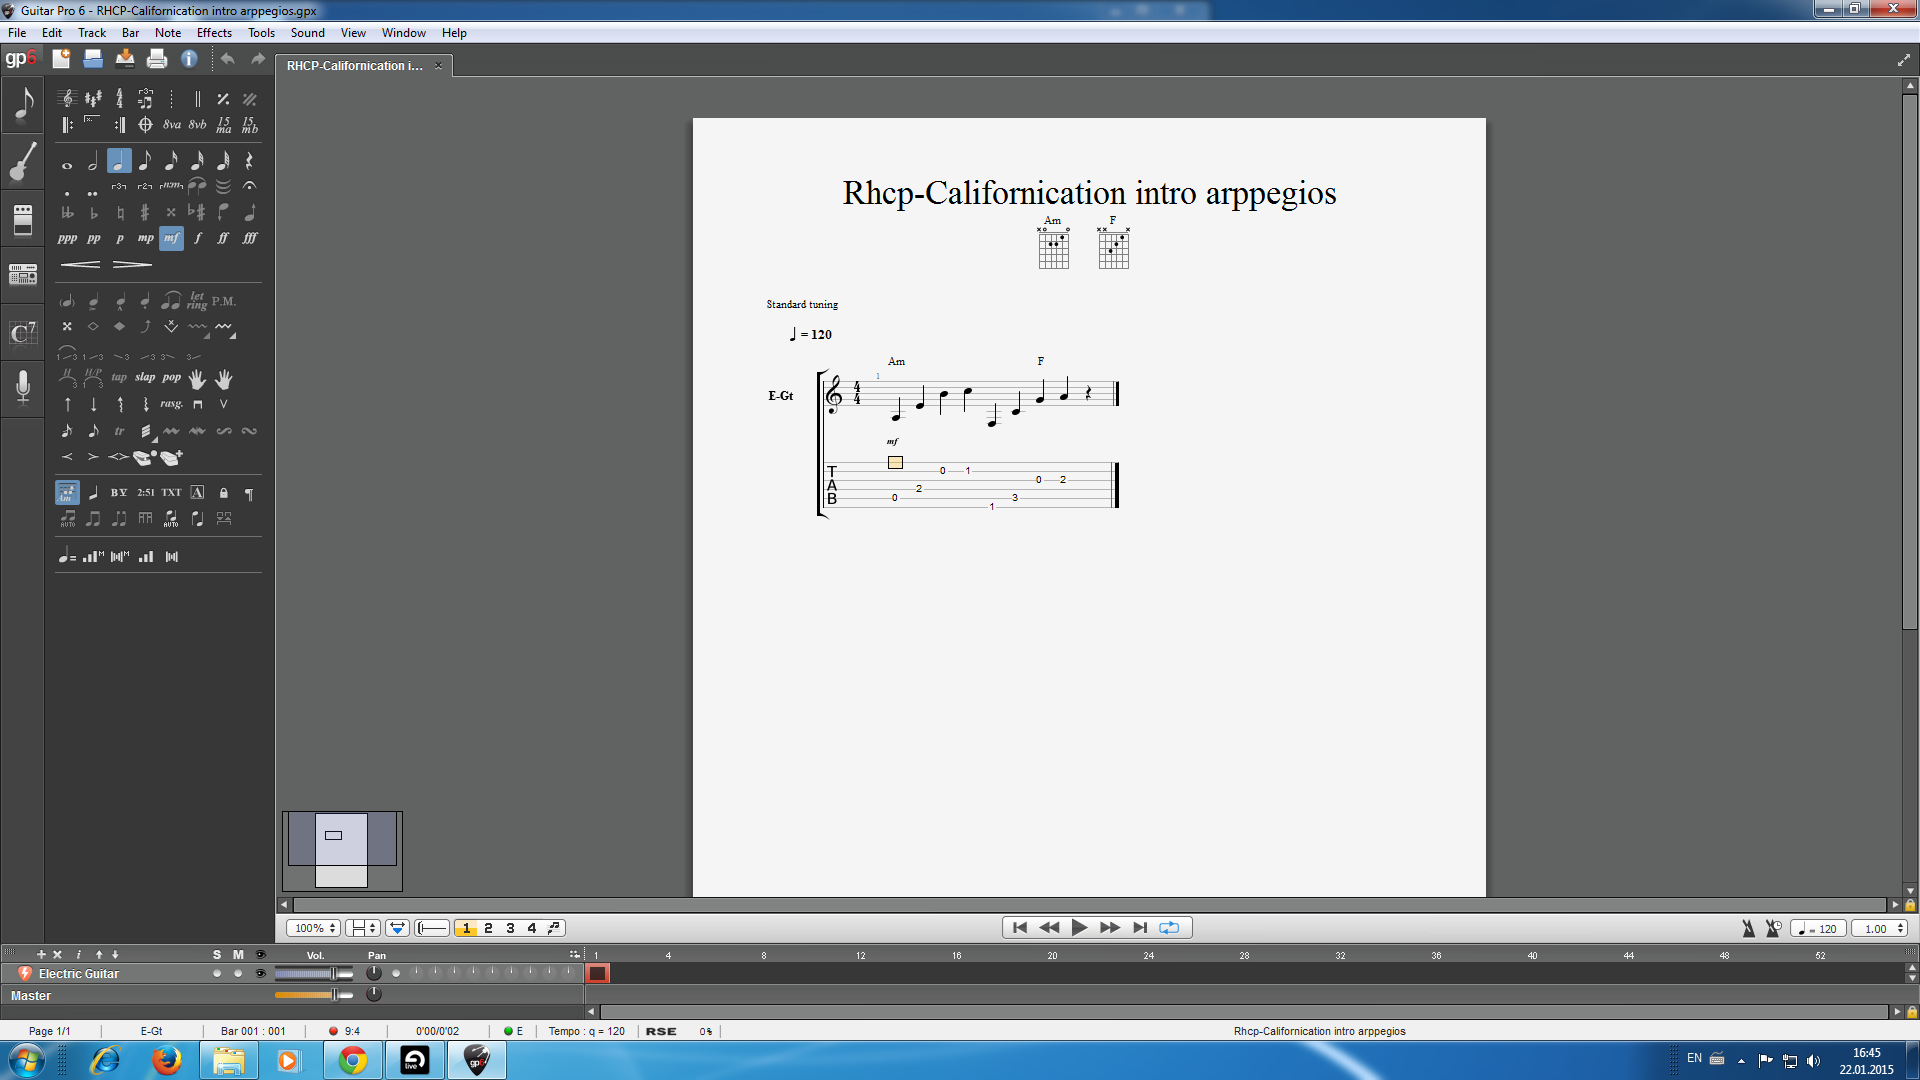Image resolution: width=1920 pixels, height=1080 pixels.
Task: Add rasgueado (rasg.) effect
Action: (x=172, y=404)
